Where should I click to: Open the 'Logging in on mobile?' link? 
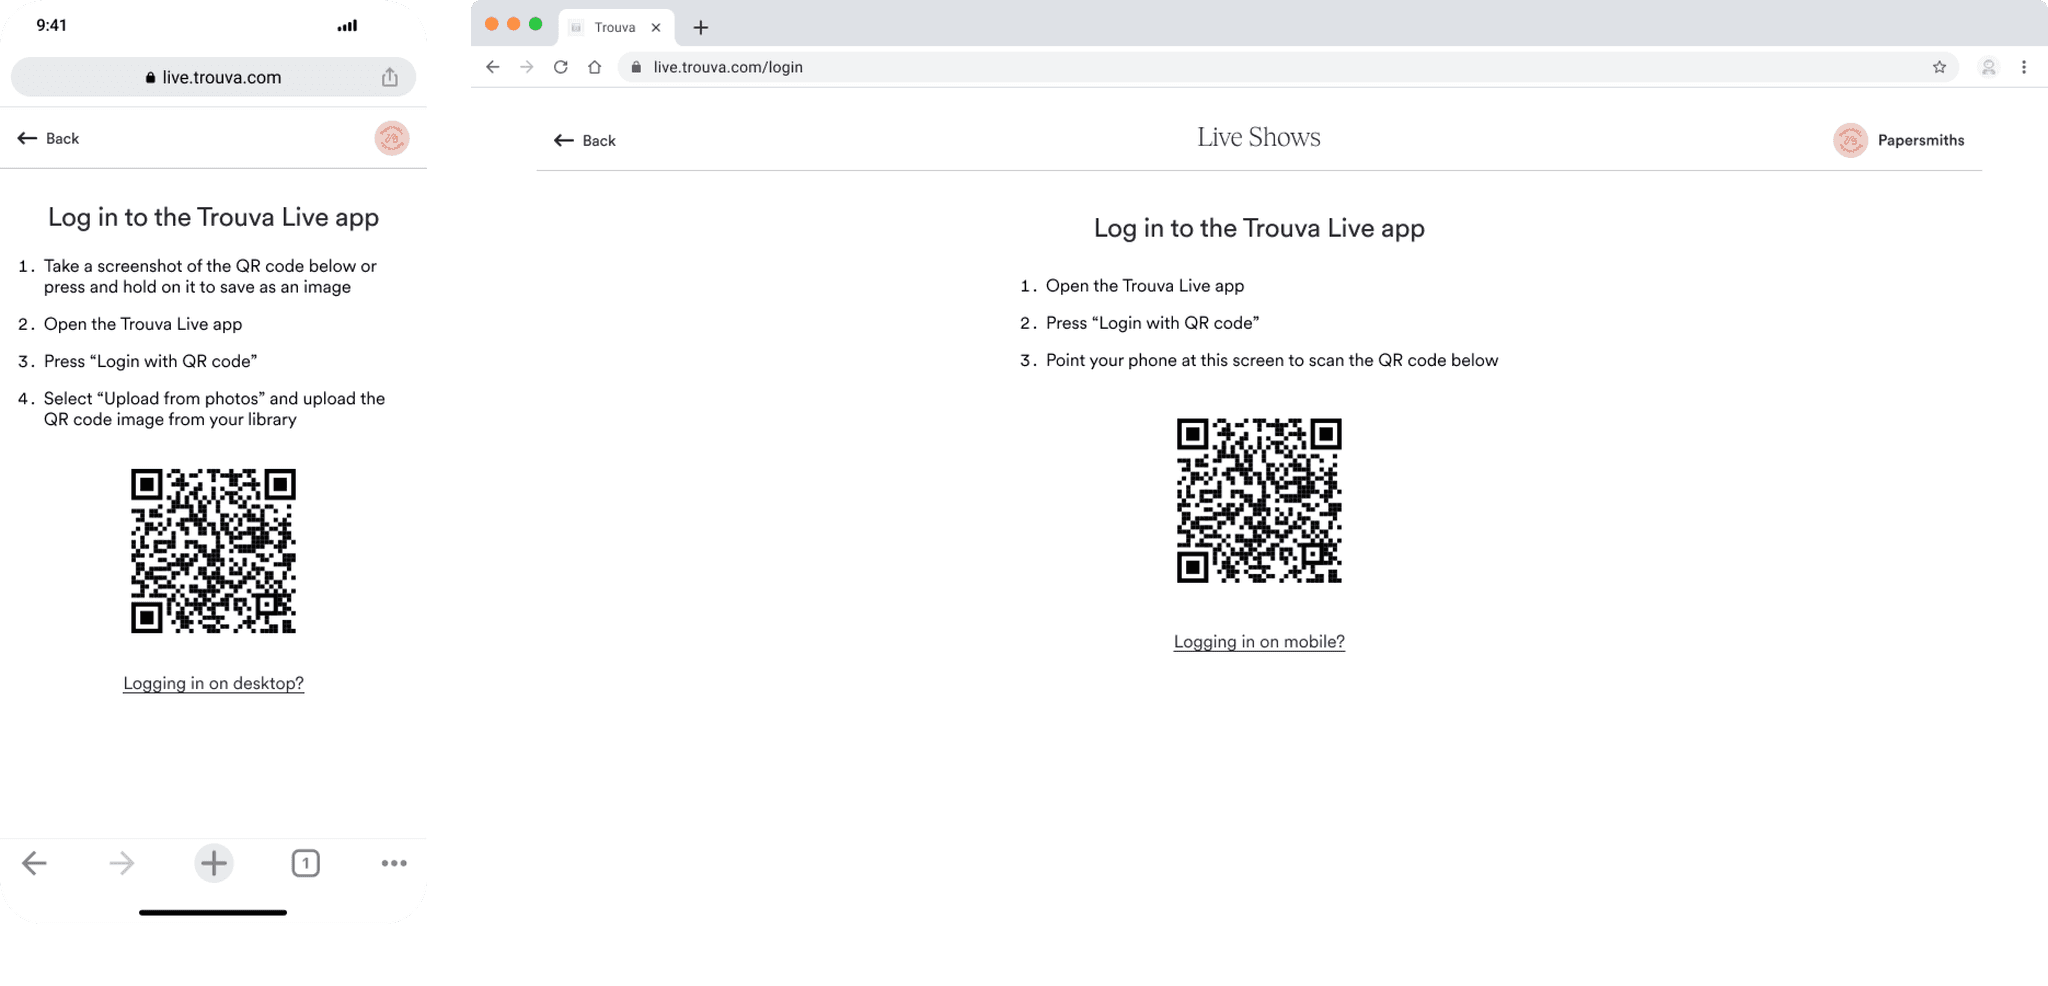click(x=1259, y=642)
